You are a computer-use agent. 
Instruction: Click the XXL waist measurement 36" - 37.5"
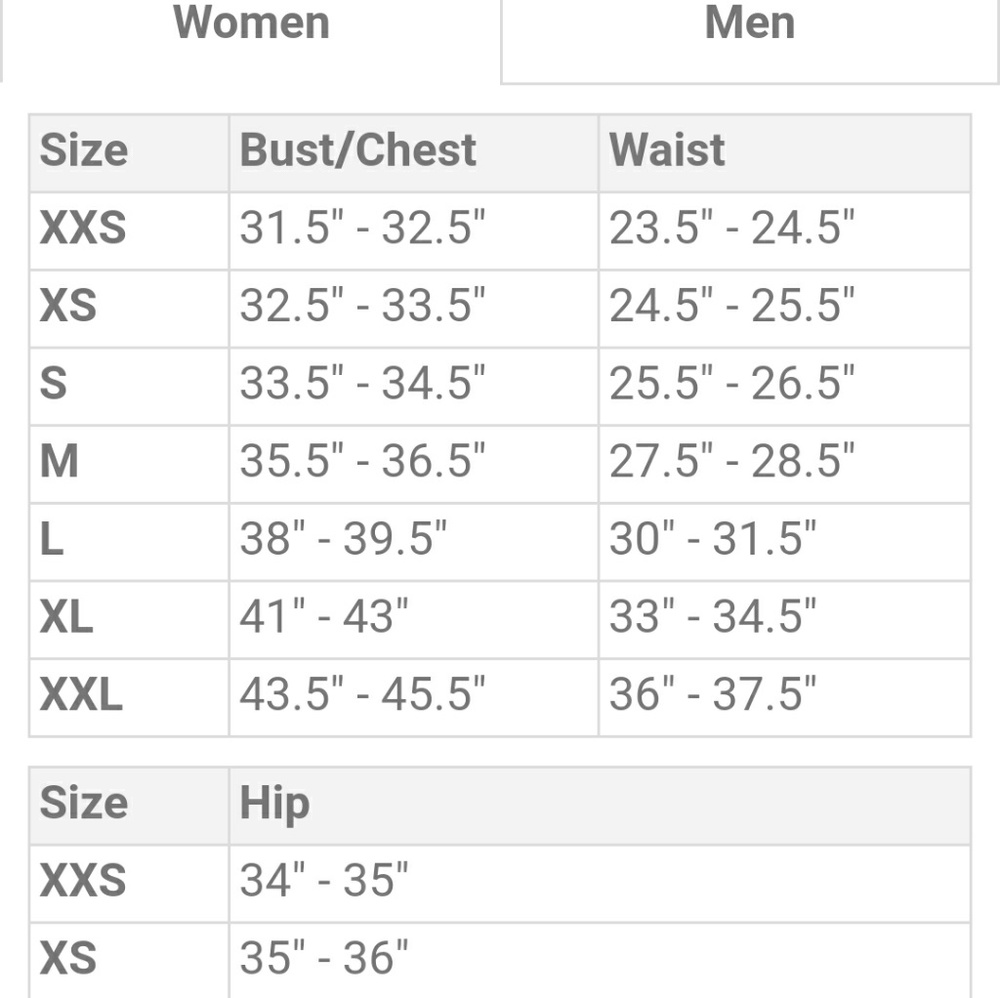pos(713,695)
